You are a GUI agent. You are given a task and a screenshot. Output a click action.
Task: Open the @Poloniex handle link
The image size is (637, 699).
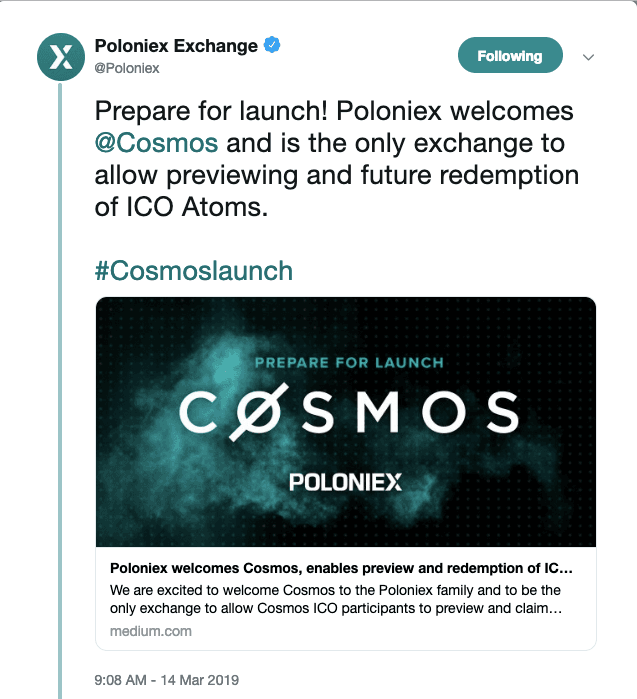coord(127,68)
